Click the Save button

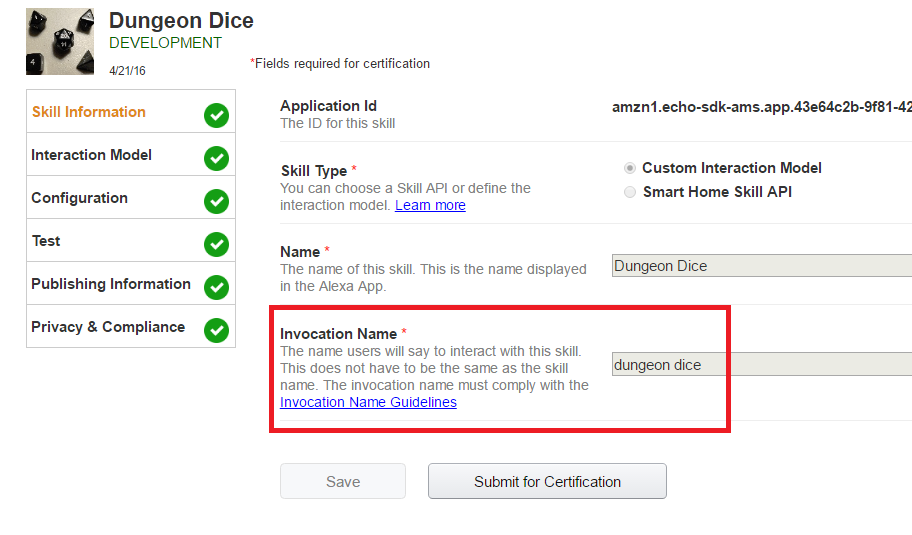click(x=343, y=481)
